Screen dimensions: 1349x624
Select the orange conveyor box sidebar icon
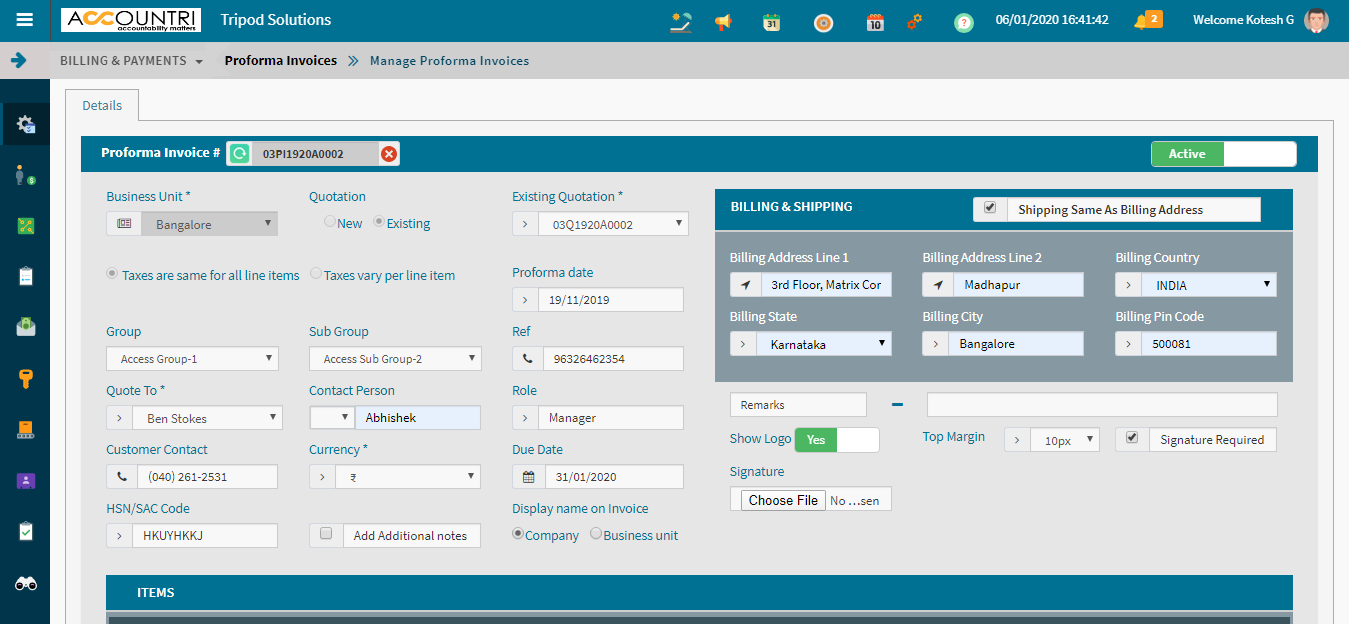[26, 430]
